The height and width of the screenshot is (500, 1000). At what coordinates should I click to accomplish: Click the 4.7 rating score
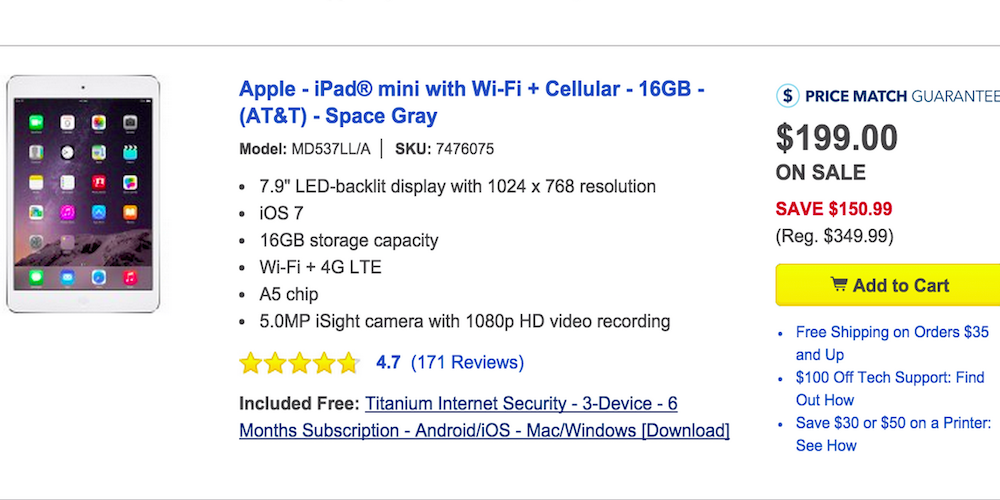point(389,362)
